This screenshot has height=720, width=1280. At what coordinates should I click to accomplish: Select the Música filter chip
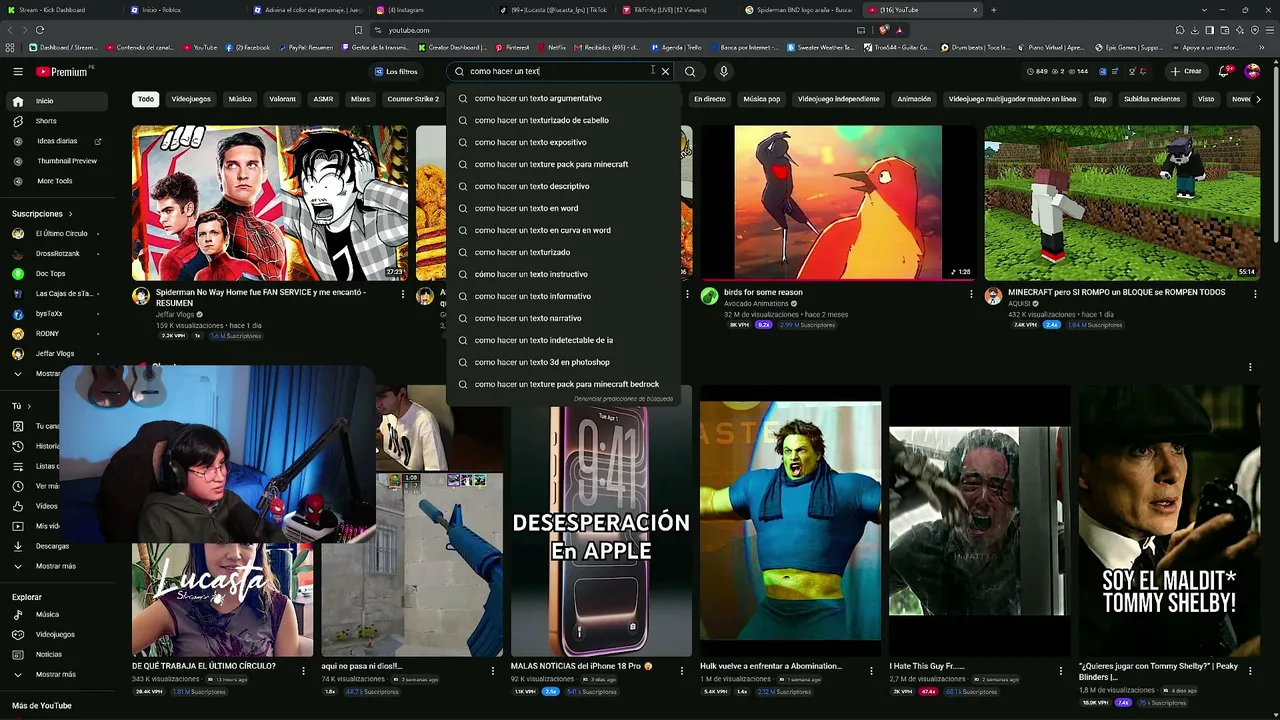click(240, 99)
